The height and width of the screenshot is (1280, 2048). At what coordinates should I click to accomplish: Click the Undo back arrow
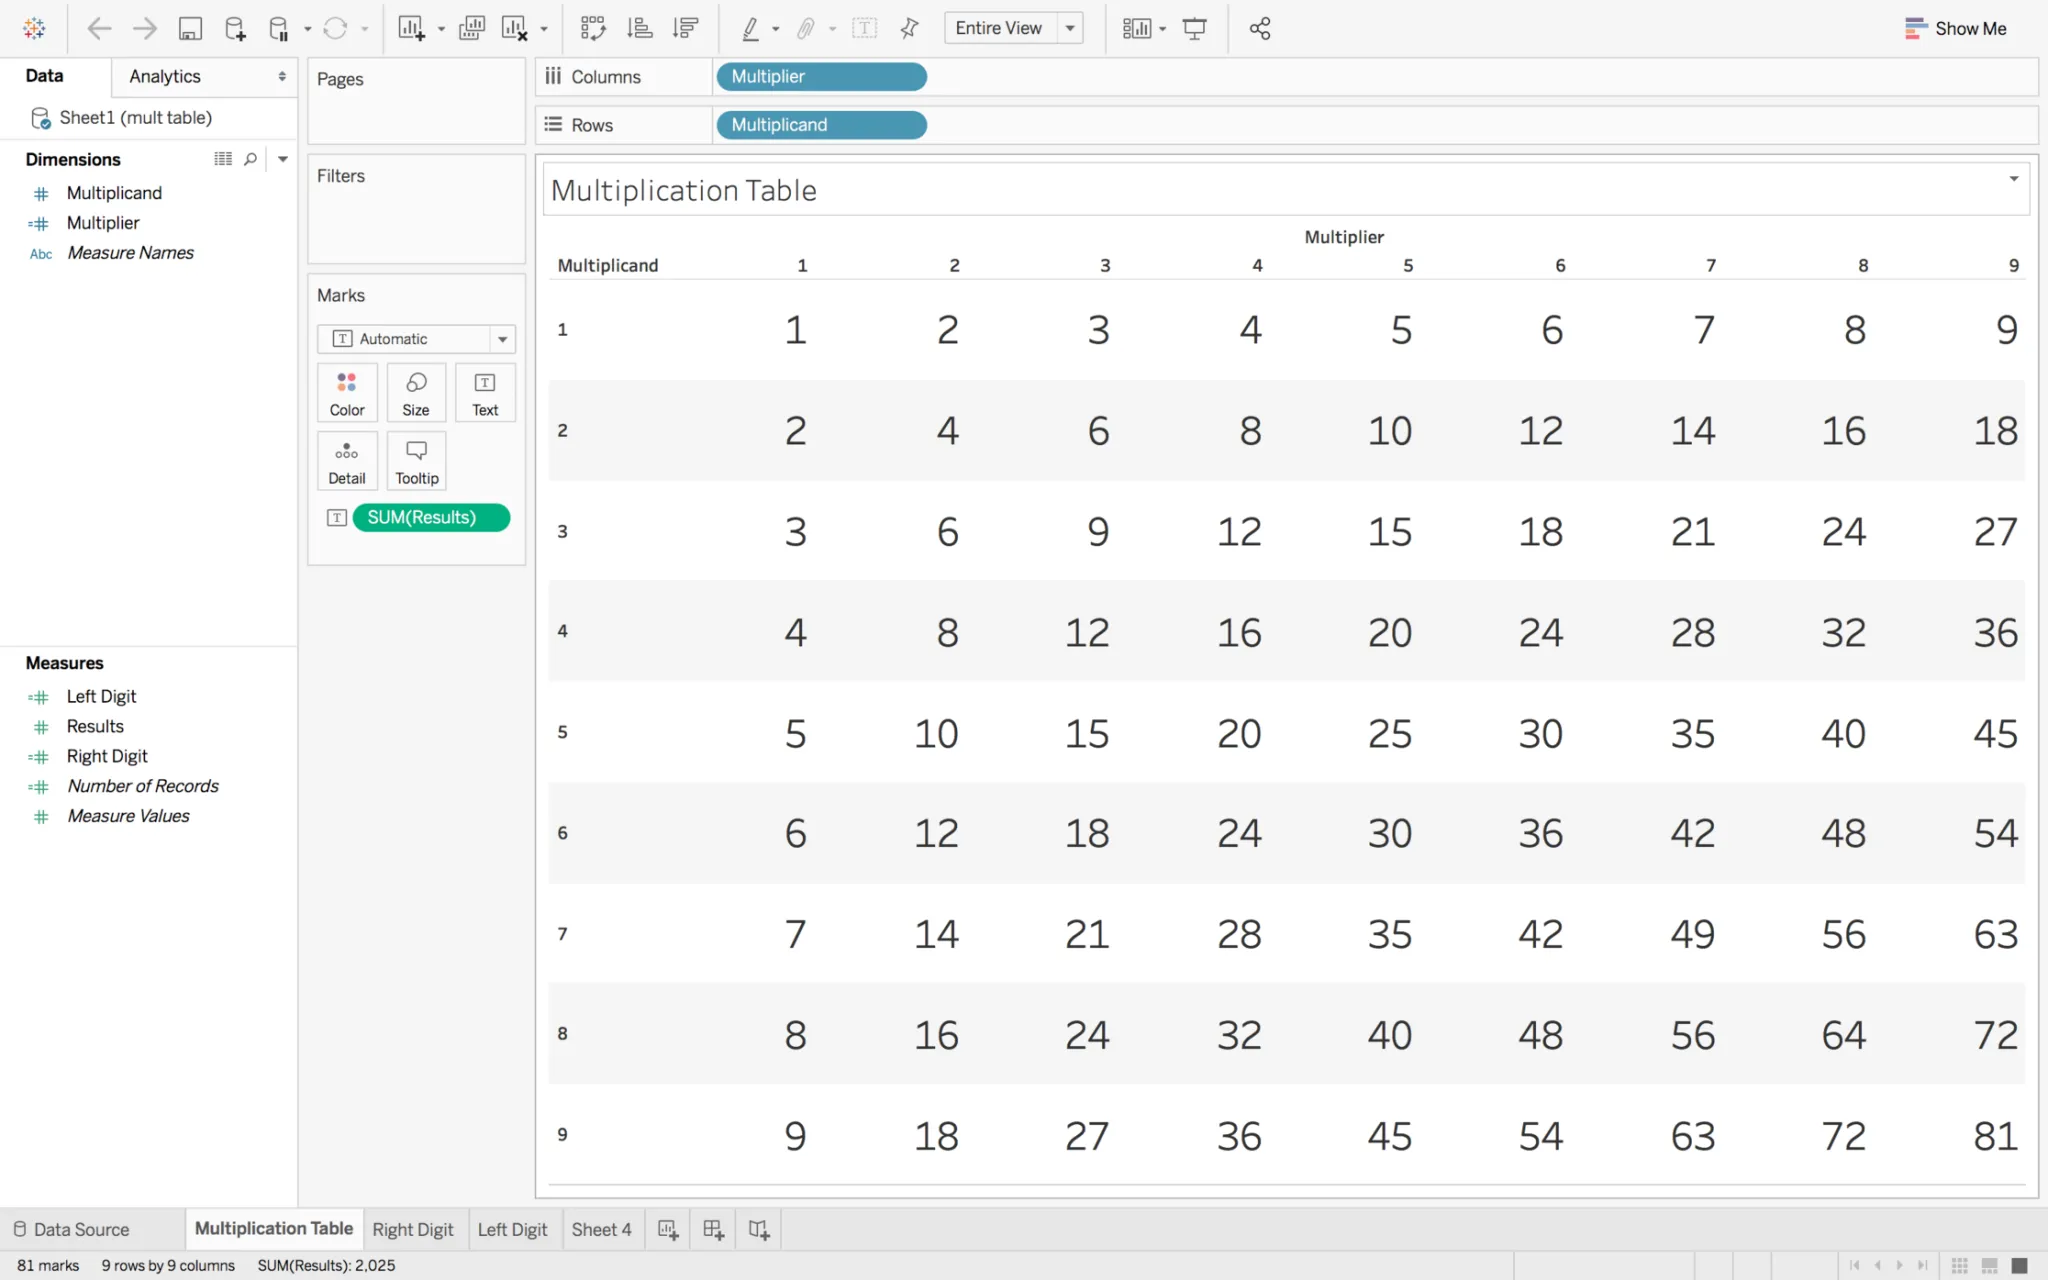click(99, 28)
